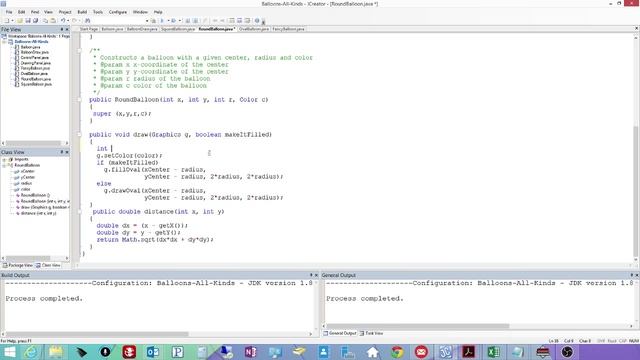Click the Undo toolbar icon
Image resolution: width=640 pixels, height=360 pixels.
(63, 20)
